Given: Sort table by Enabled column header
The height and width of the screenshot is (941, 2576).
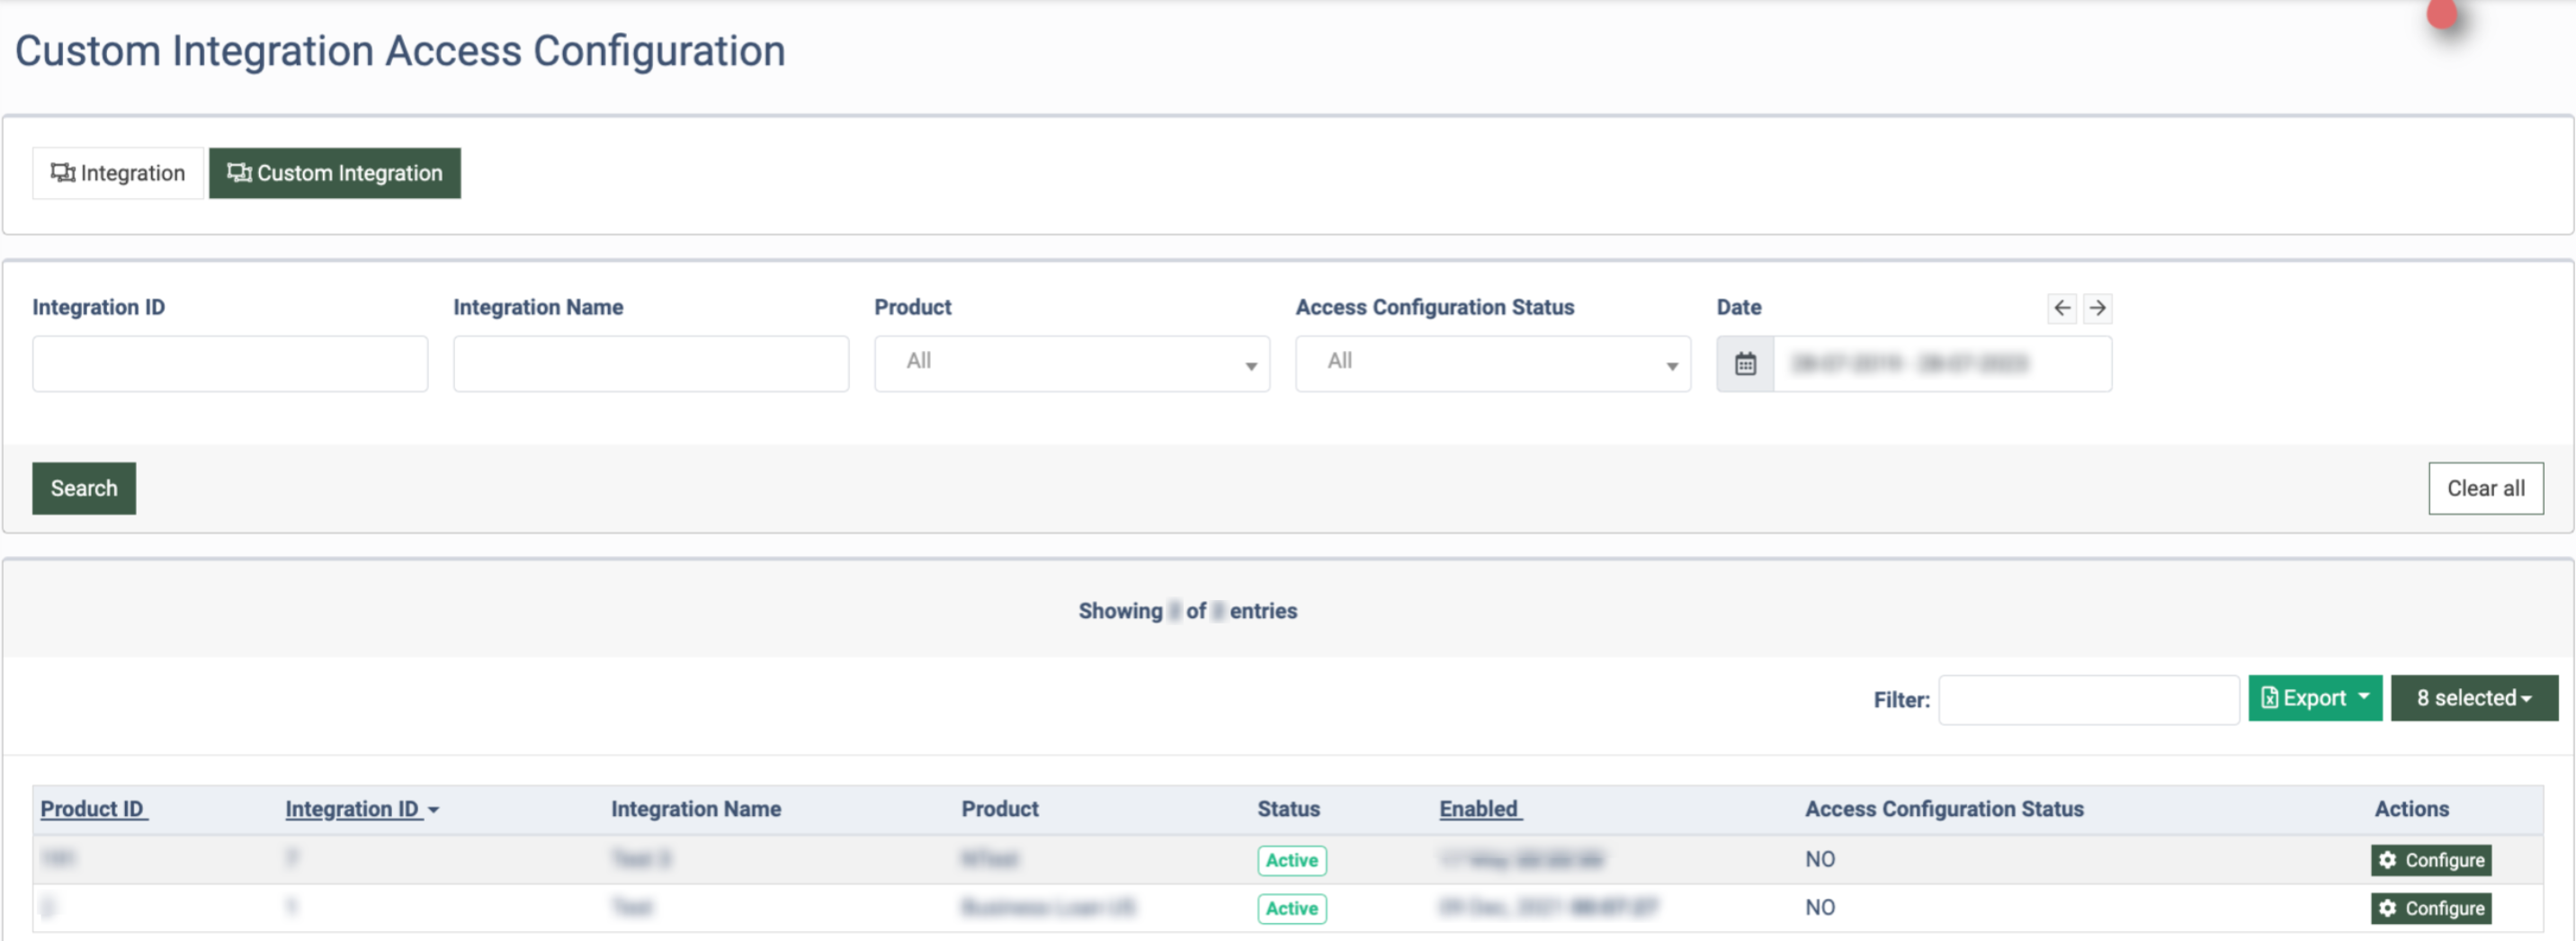Looking at the screenshot, I should tap(1480, 809).
